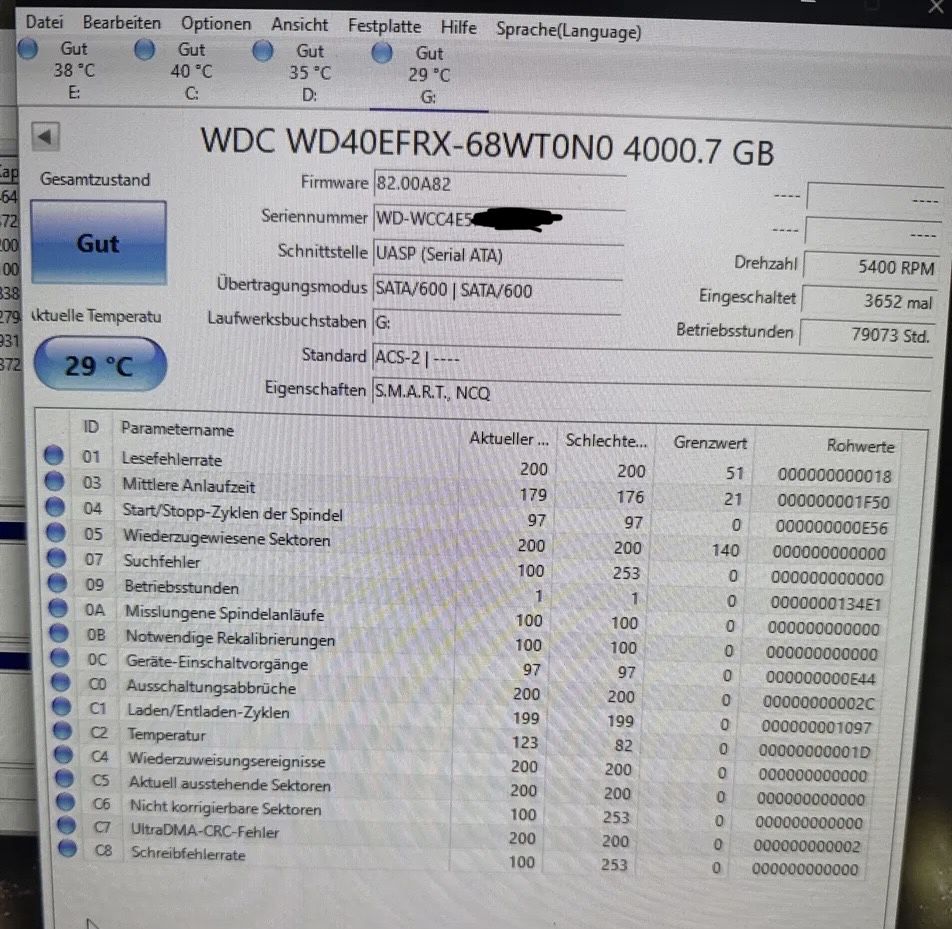
Task: Click the Gut health status button
Action: (98, 243)
